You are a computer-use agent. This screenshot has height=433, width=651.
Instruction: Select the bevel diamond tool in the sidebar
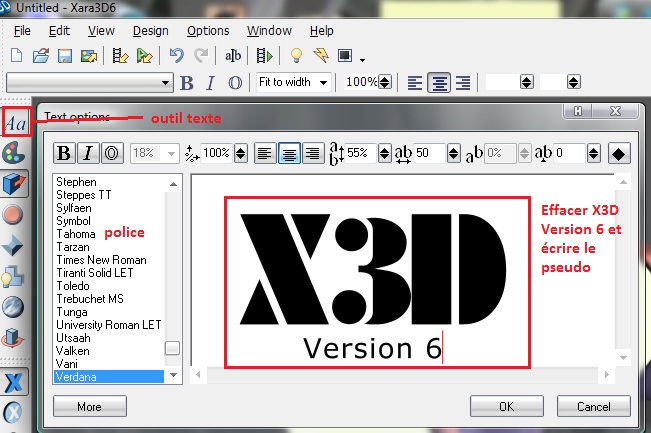tap(12, 245)
